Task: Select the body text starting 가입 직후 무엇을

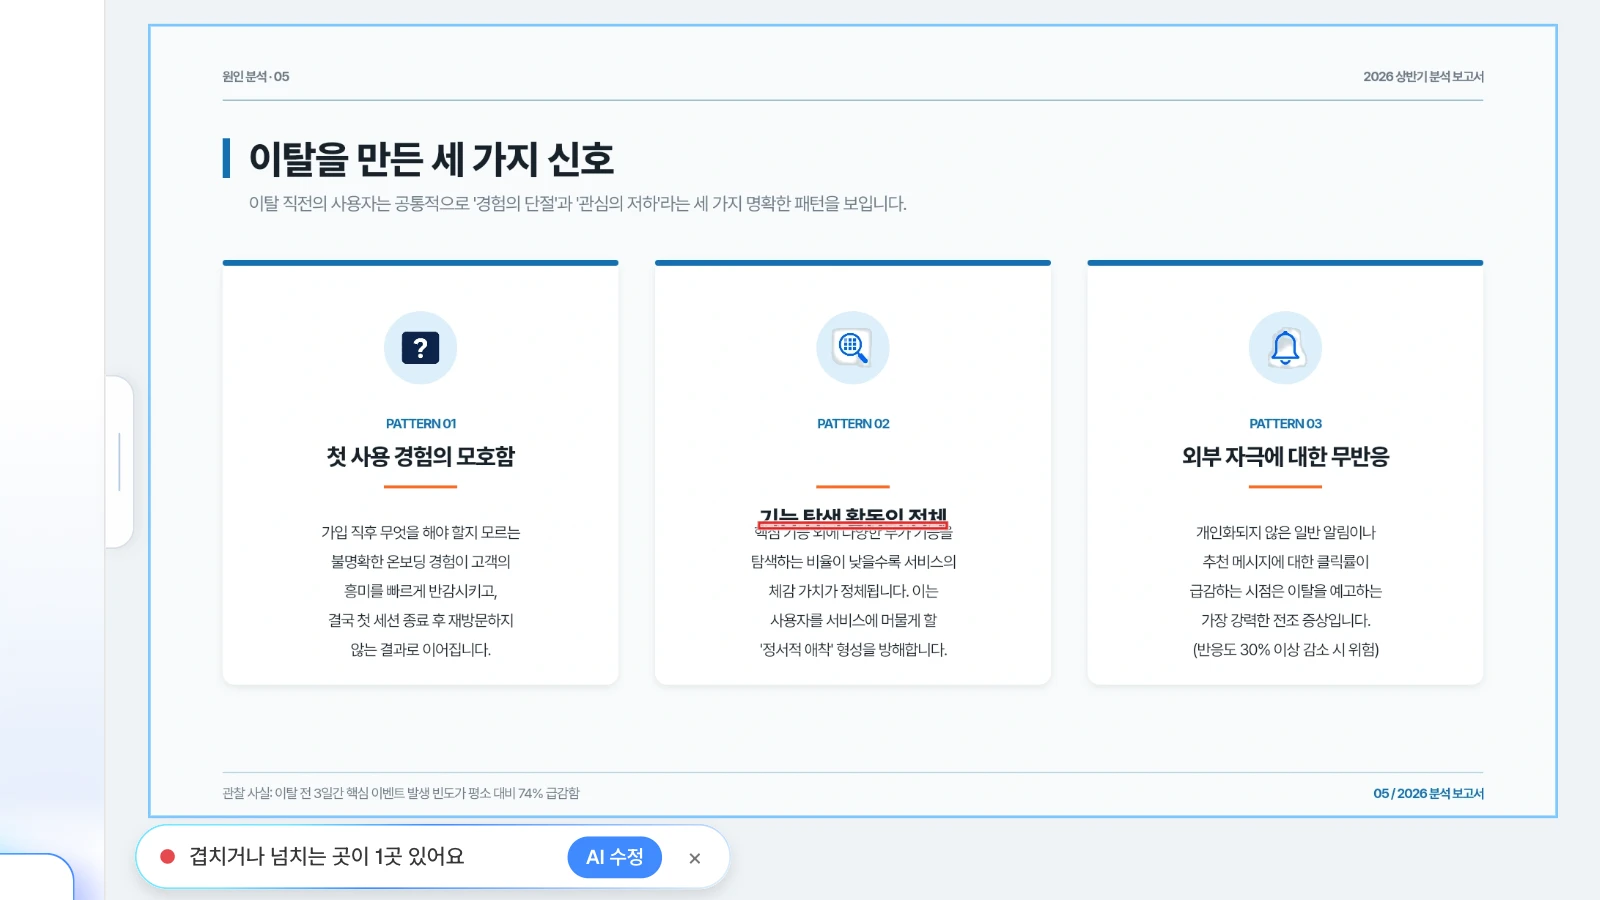Action: click(x=420, y=591)
